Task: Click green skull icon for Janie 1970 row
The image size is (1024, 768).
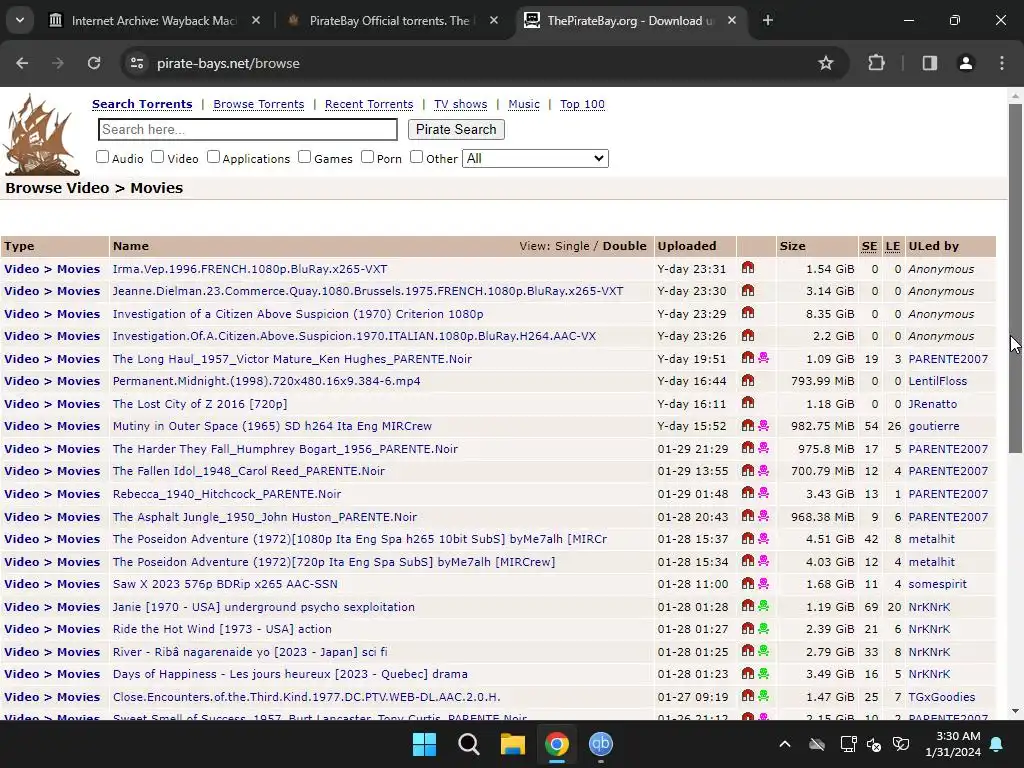Action: (x=763, y=606)
